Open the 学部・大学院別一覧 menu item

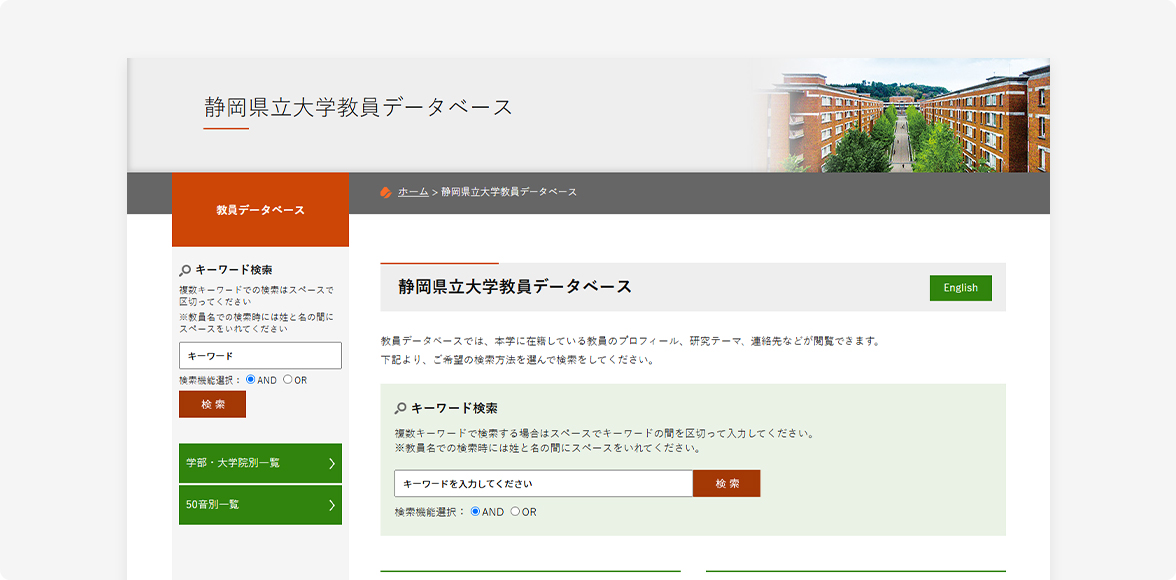click(x=260, y=464)
